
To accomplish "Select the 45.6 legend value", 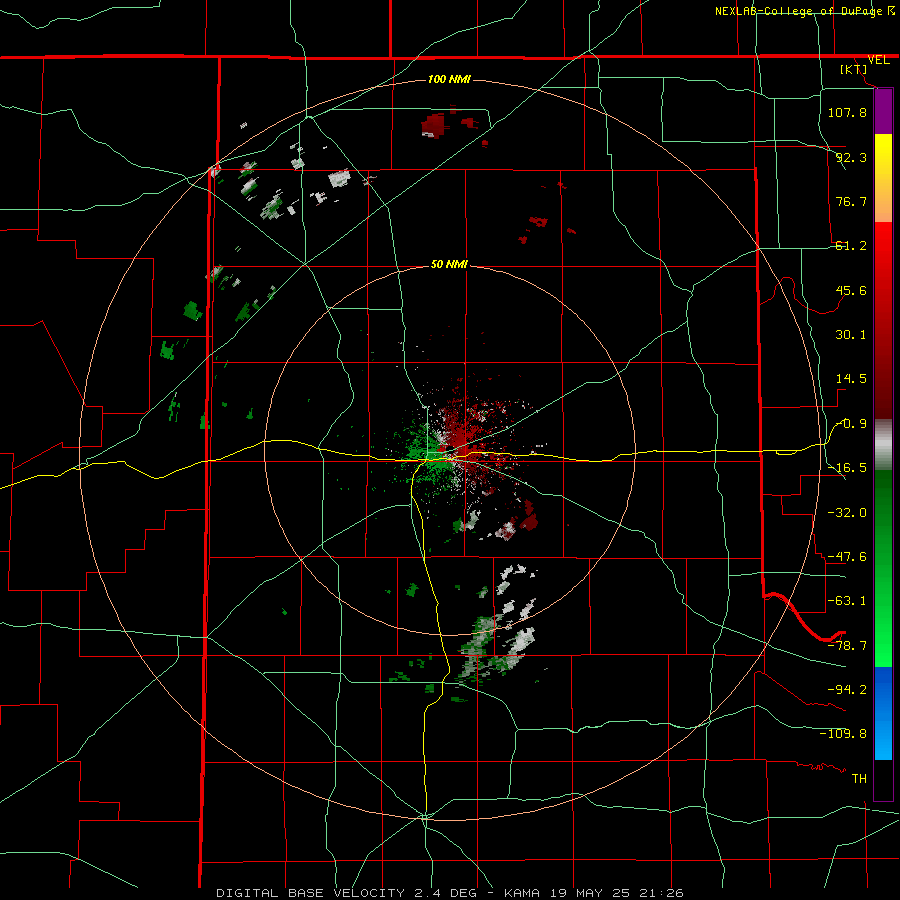I will 851,290.
